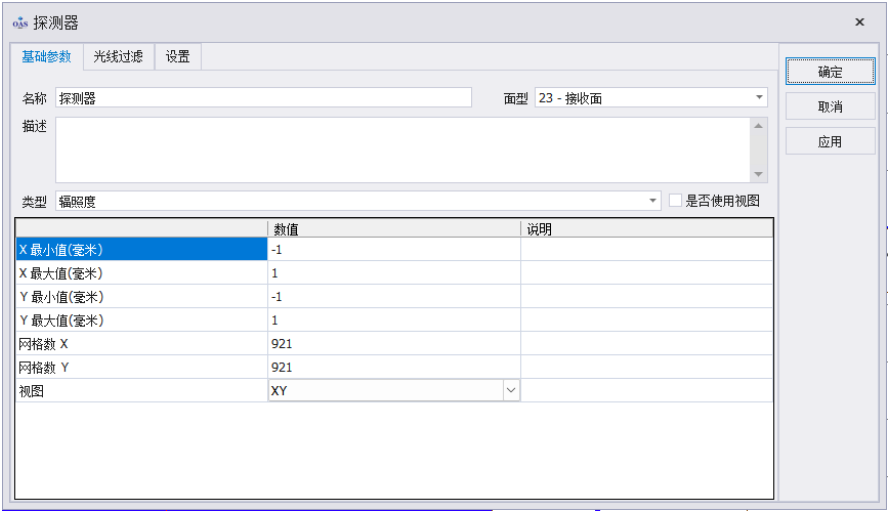Click the 数值 column header
Image resolution: width=891 pixels, height=514 pixels.
[394, 229]
